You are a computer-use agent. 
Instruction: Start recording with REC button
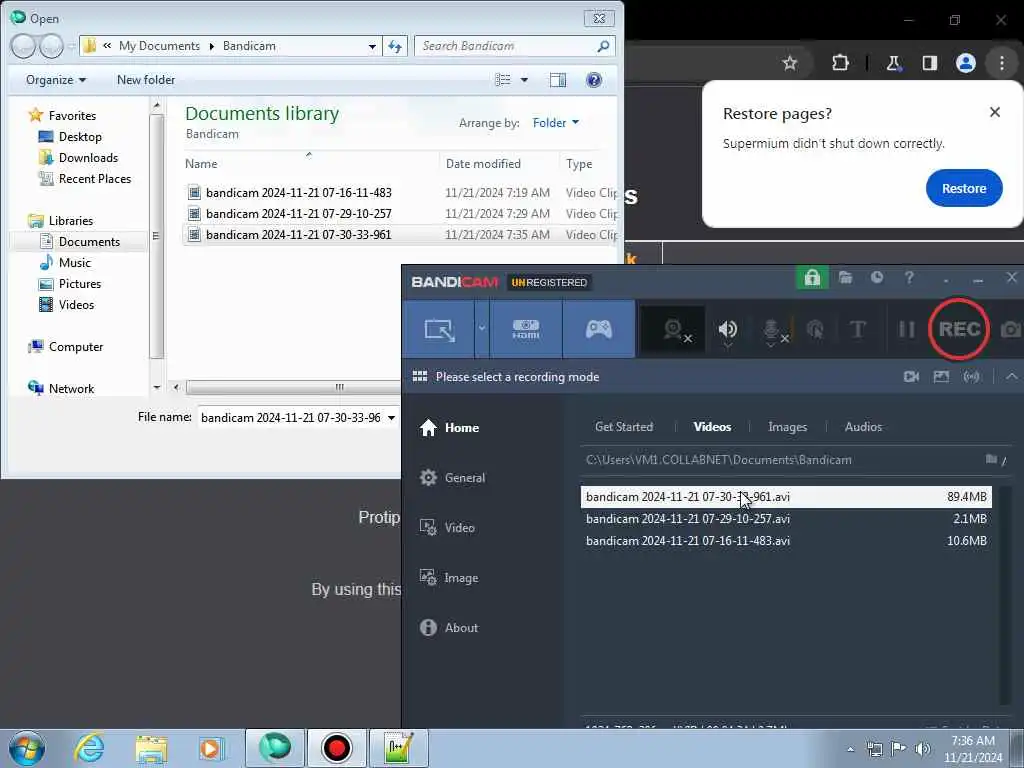point(959,329)
